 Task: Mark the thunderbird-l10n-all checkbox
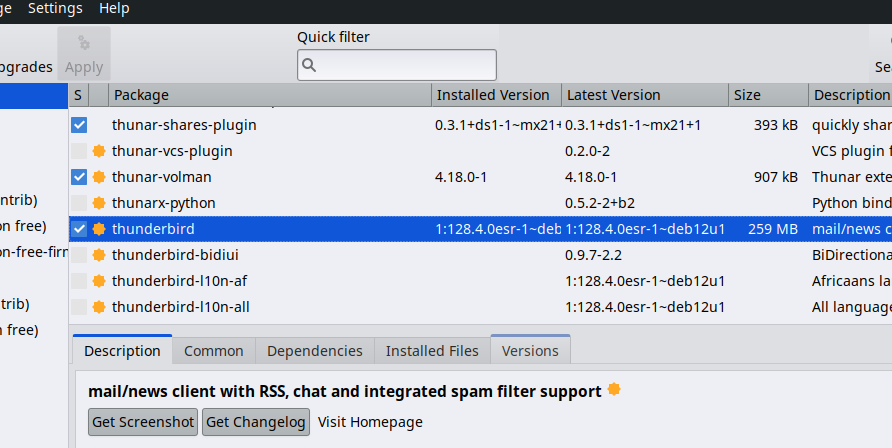tap(79, 307)
